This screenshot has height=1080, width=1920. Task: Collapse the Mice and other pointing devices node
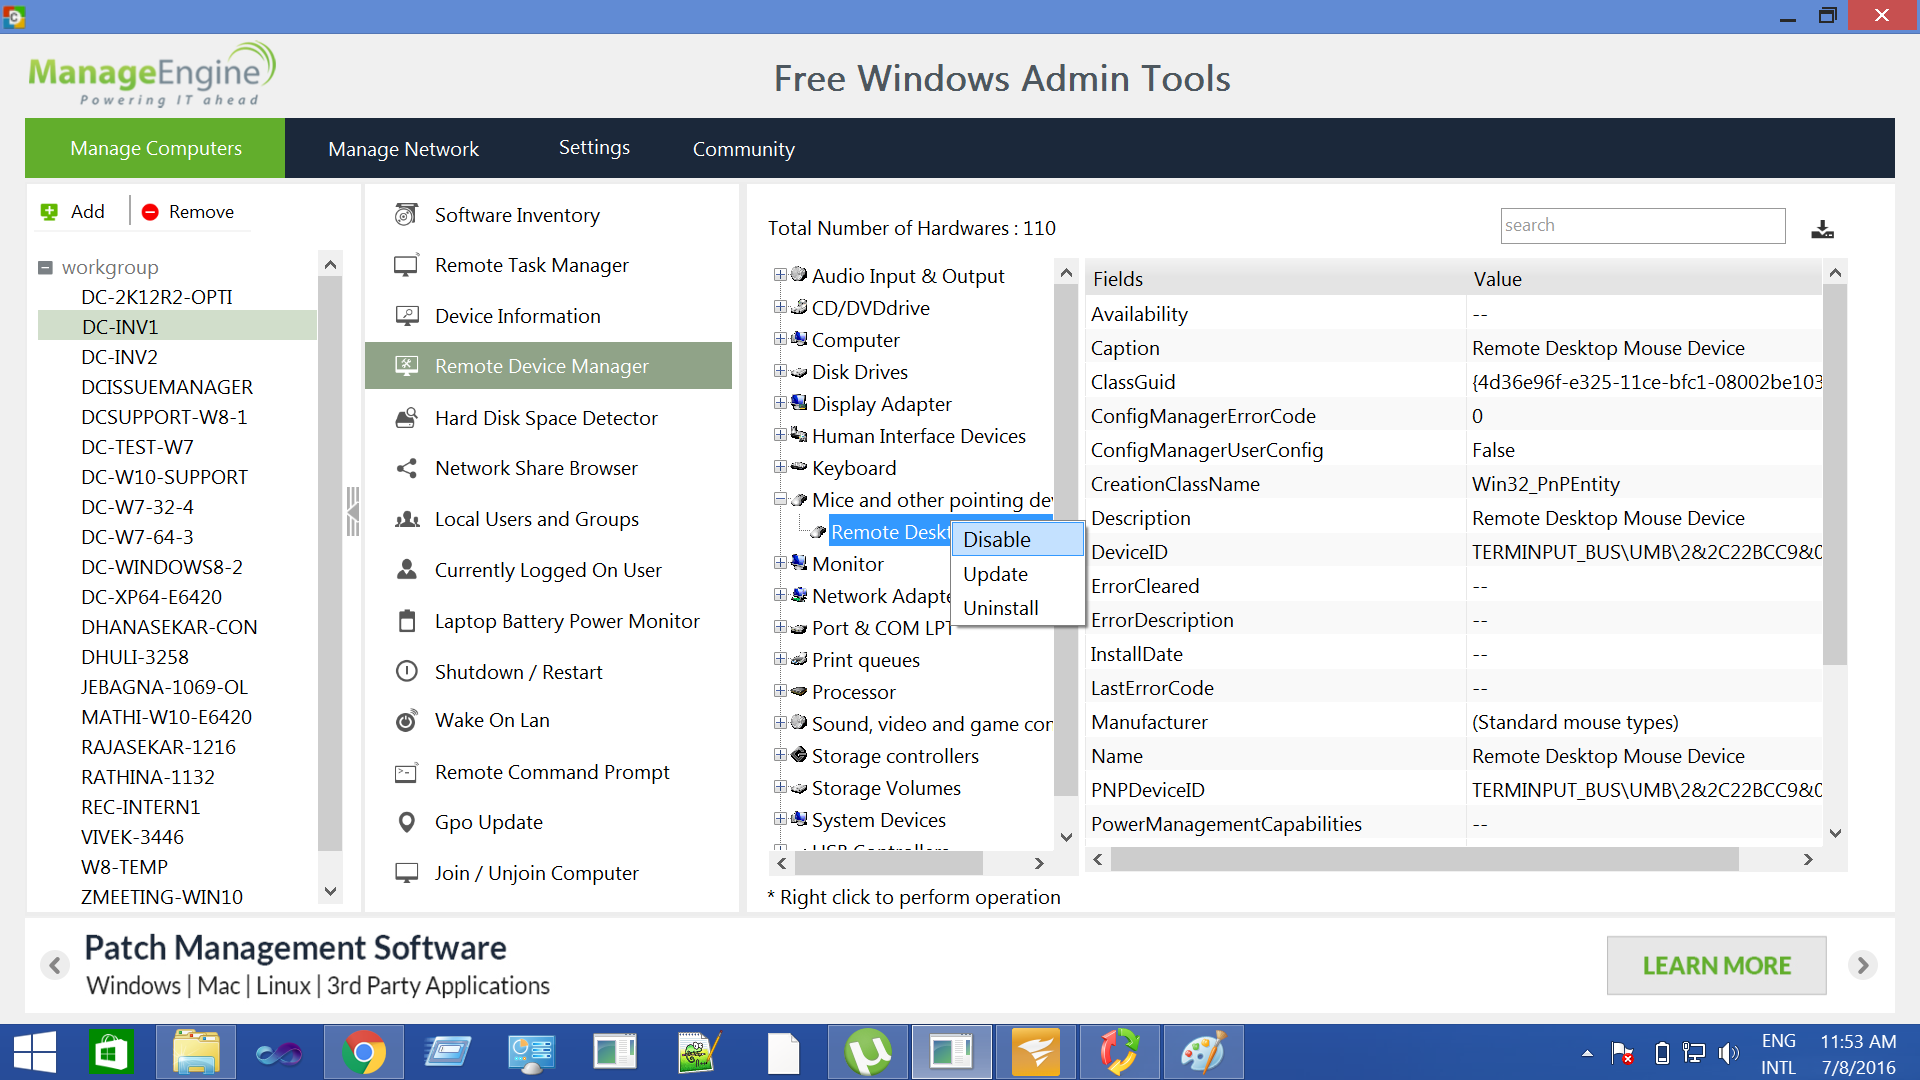tap(780, 498)
